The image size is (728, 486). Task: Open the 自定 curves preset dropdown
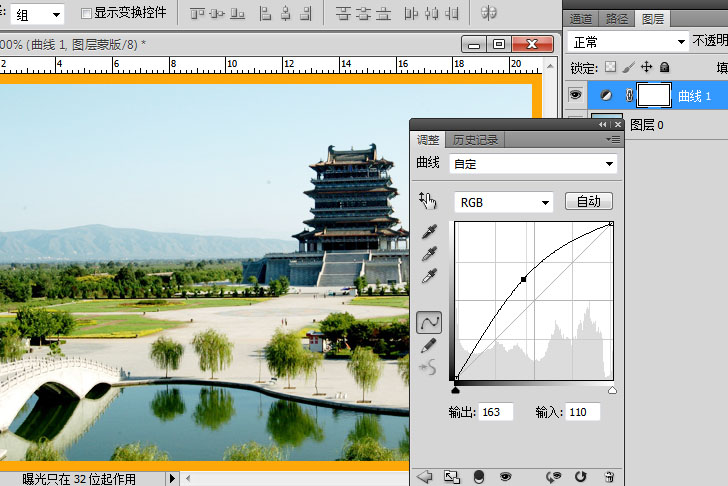pos(533,164)
